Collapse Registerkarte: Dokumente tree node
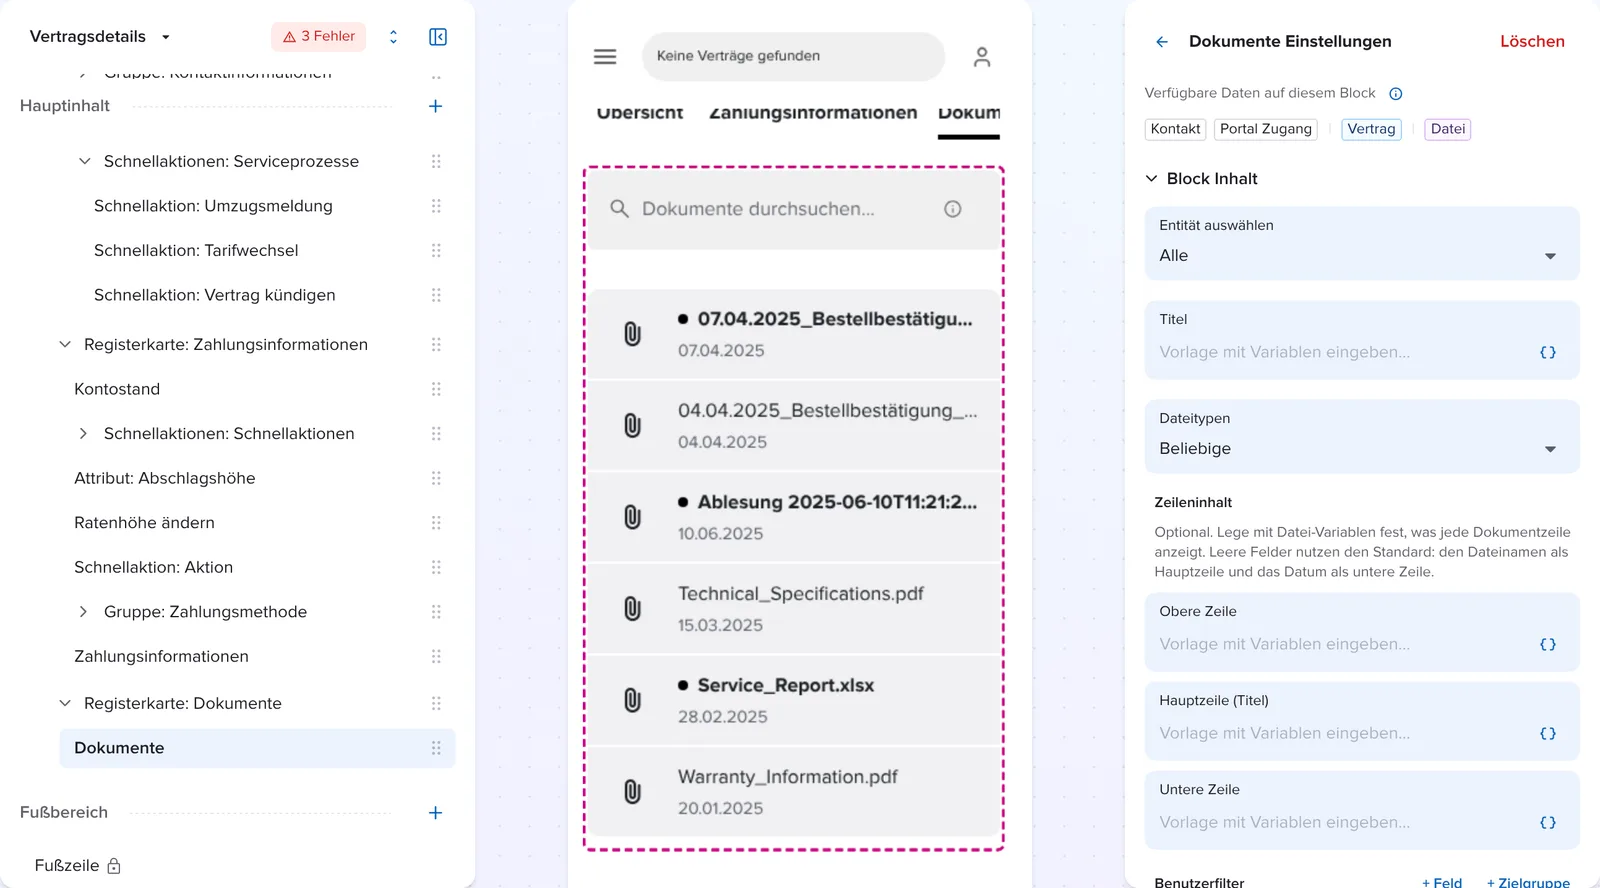Viewport: 1600px width, 888px height. [x=65, y=703]
